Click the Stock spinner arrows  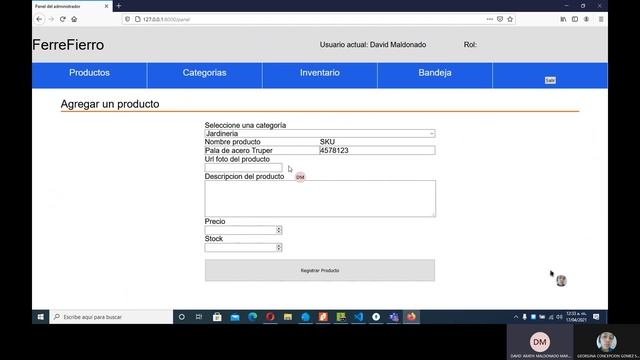[x=279, y=247]
